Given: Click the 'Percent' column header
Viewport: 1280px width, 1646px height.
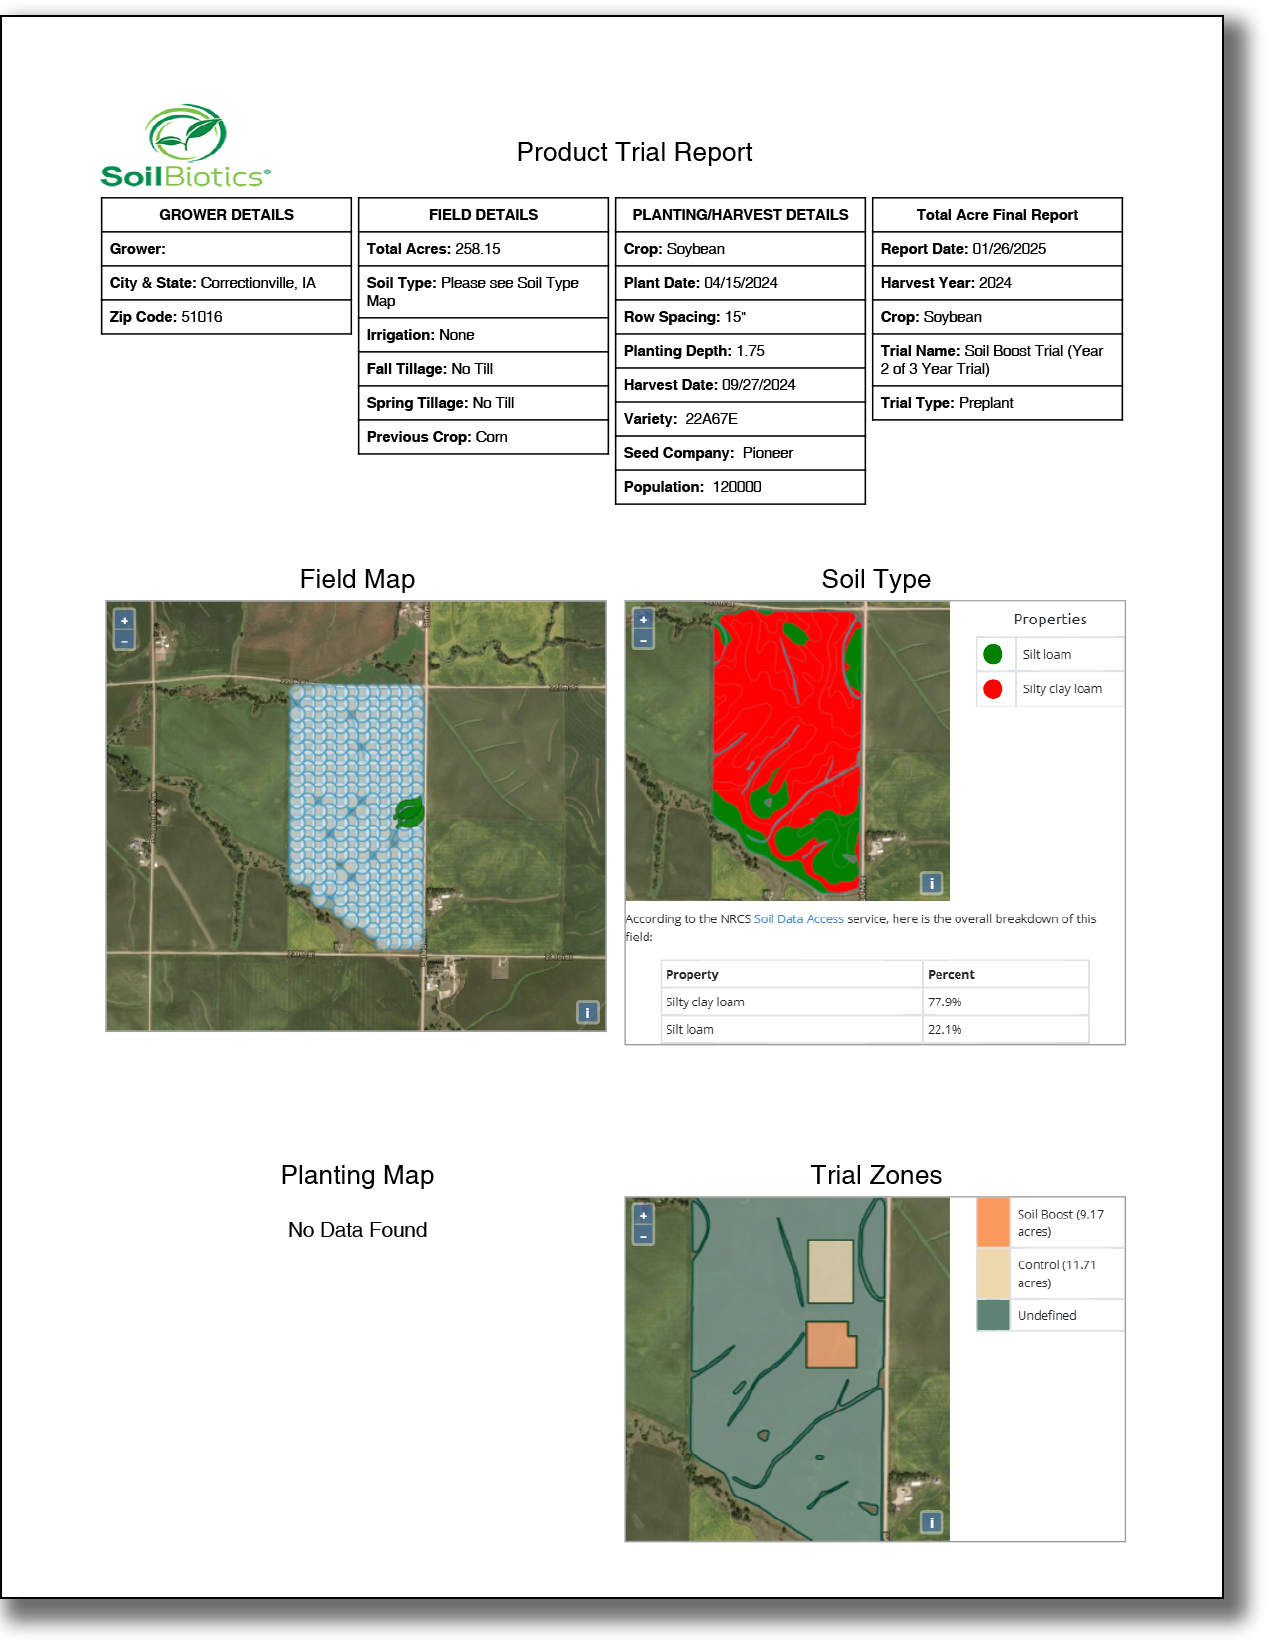Looking at the screenshot, I should coord(1005,974).
